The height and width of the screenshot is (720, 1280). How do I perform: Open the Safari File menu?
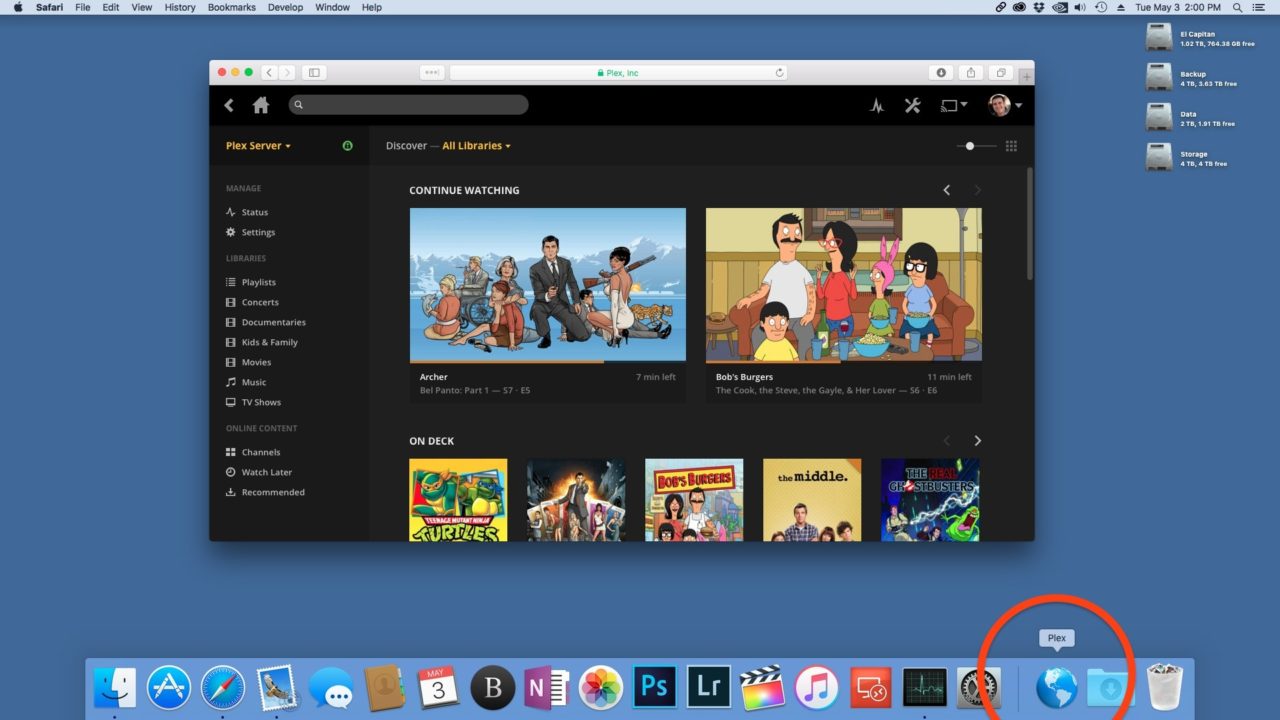(82, 7)
